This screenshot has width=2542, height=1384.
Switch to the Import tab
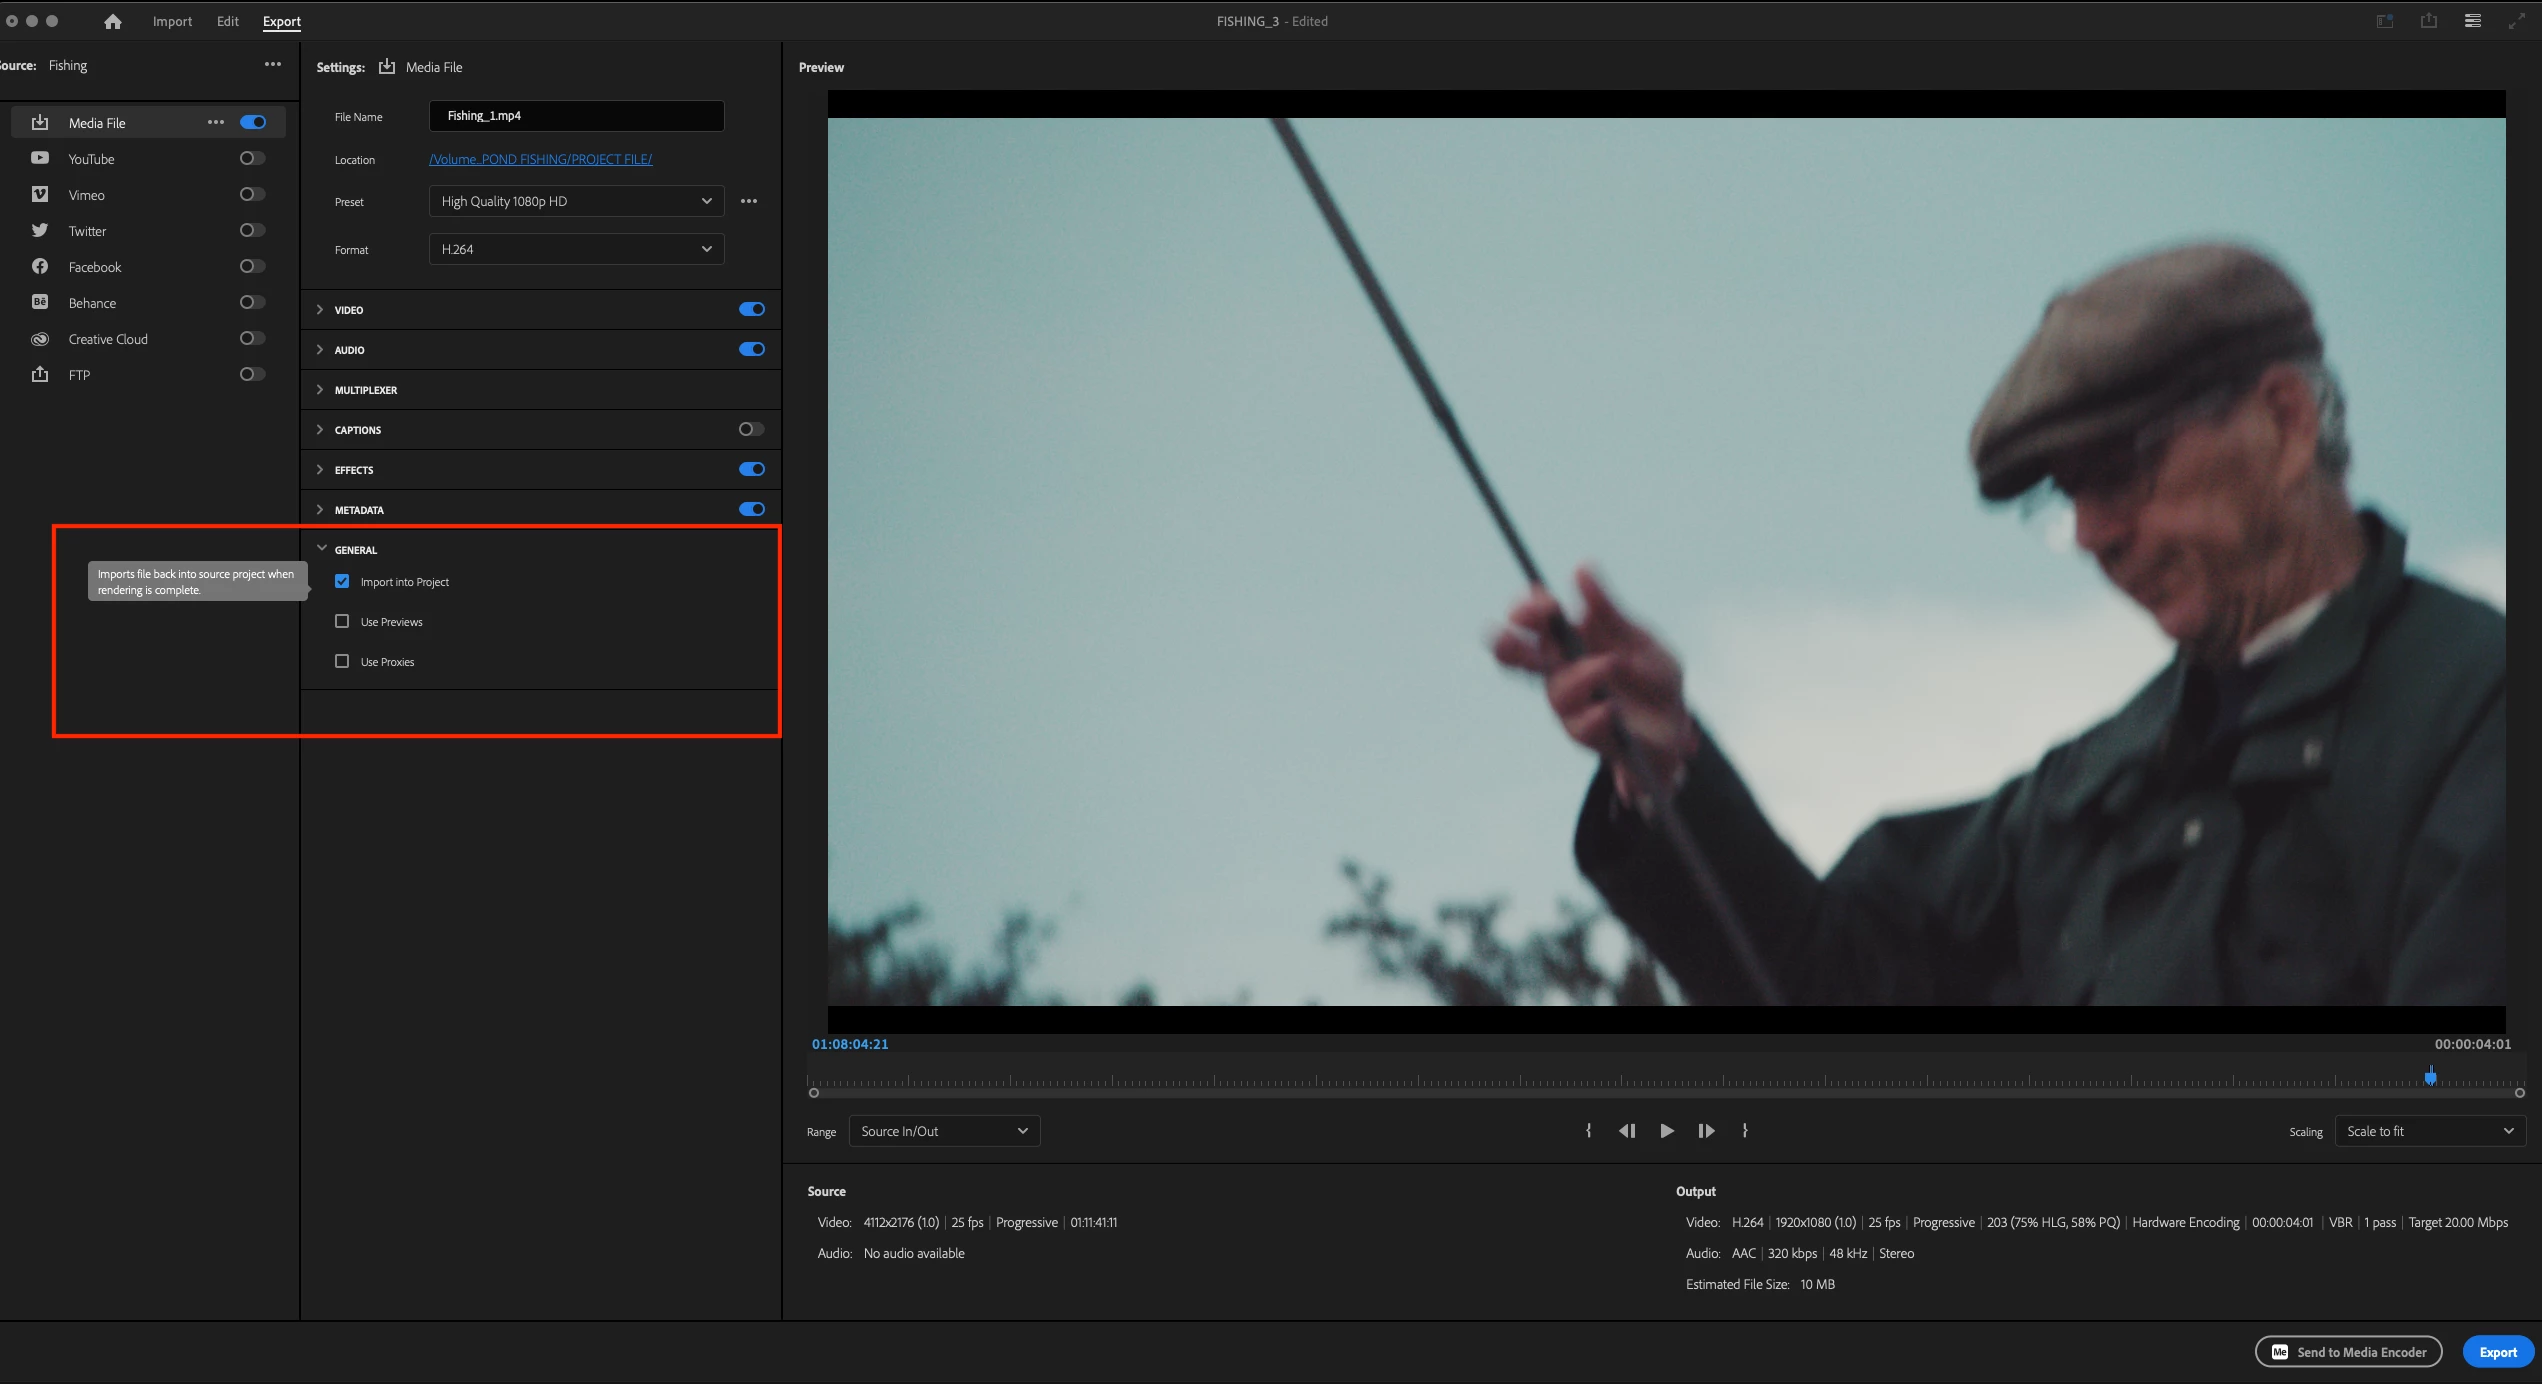172,21
